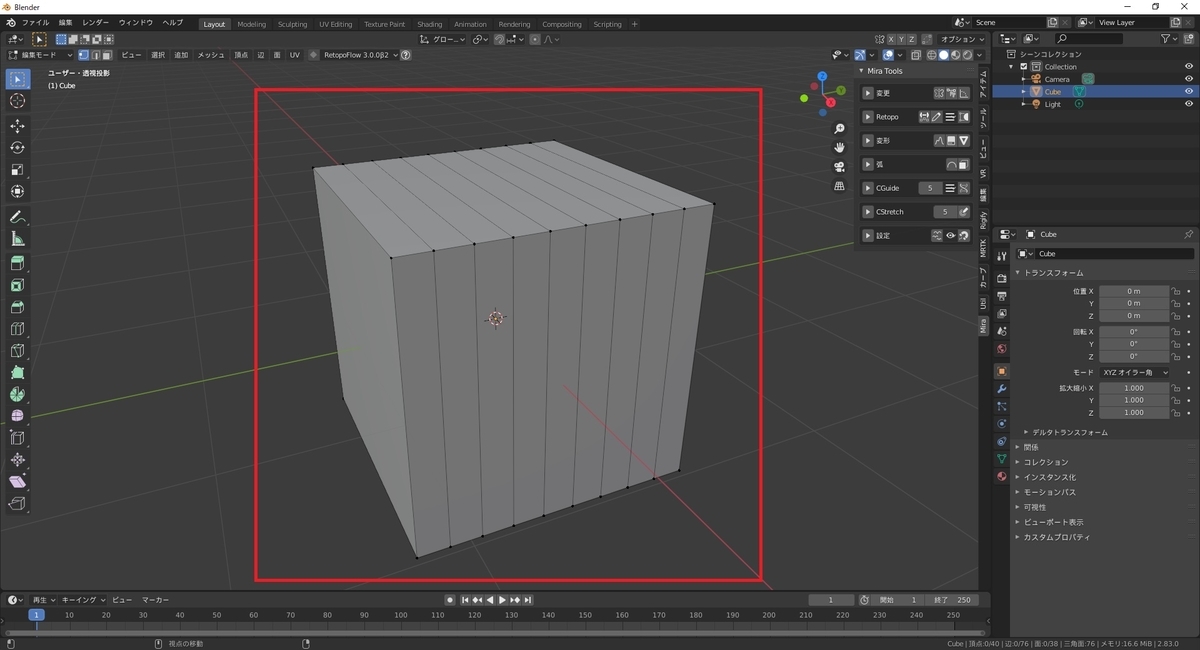Click the zoom magnifier icon in viewport
1200x650 pixels.
click(x=840, y=128)
